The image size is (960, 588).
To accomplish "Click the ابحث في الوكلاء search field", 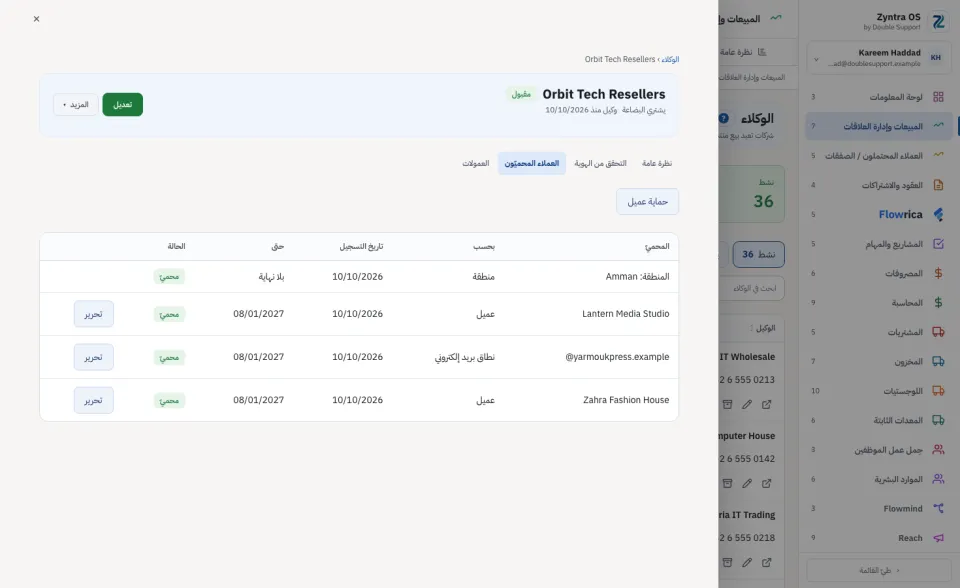I will [751, 288].
